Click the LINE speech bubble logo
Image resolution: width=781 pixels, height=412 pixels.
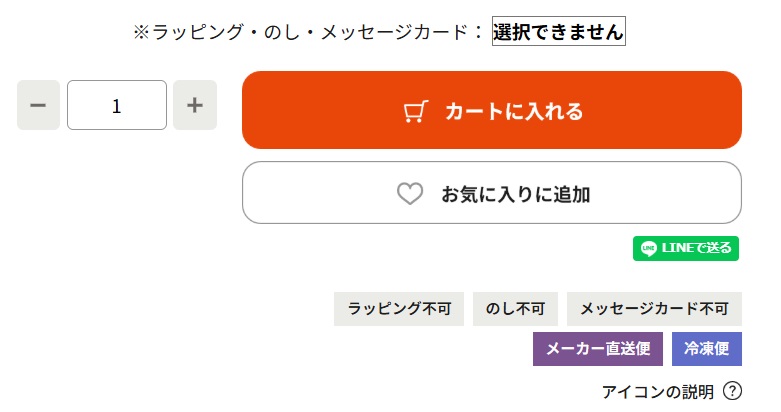pyautogui.click(x=649, y=248)
